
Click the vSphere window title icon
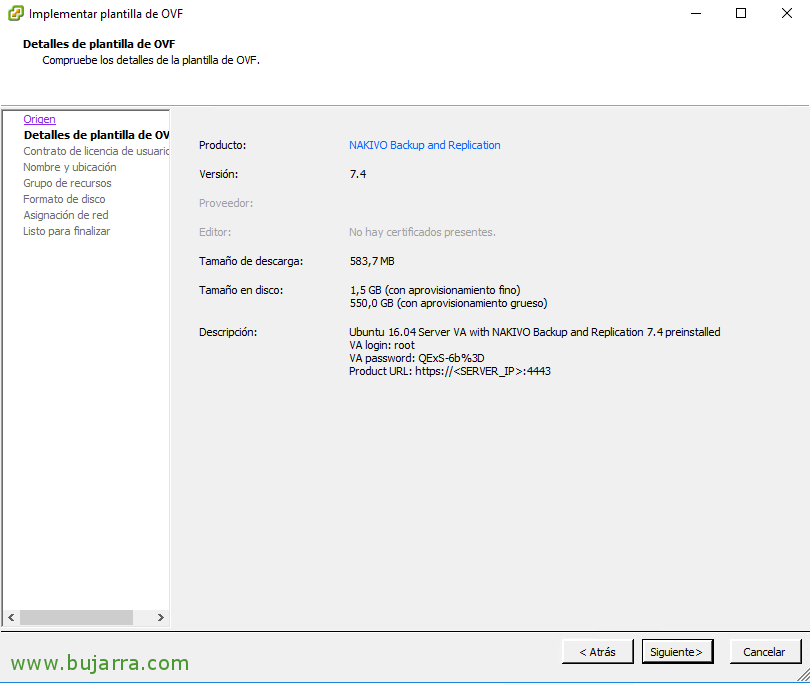click(15, 13)
